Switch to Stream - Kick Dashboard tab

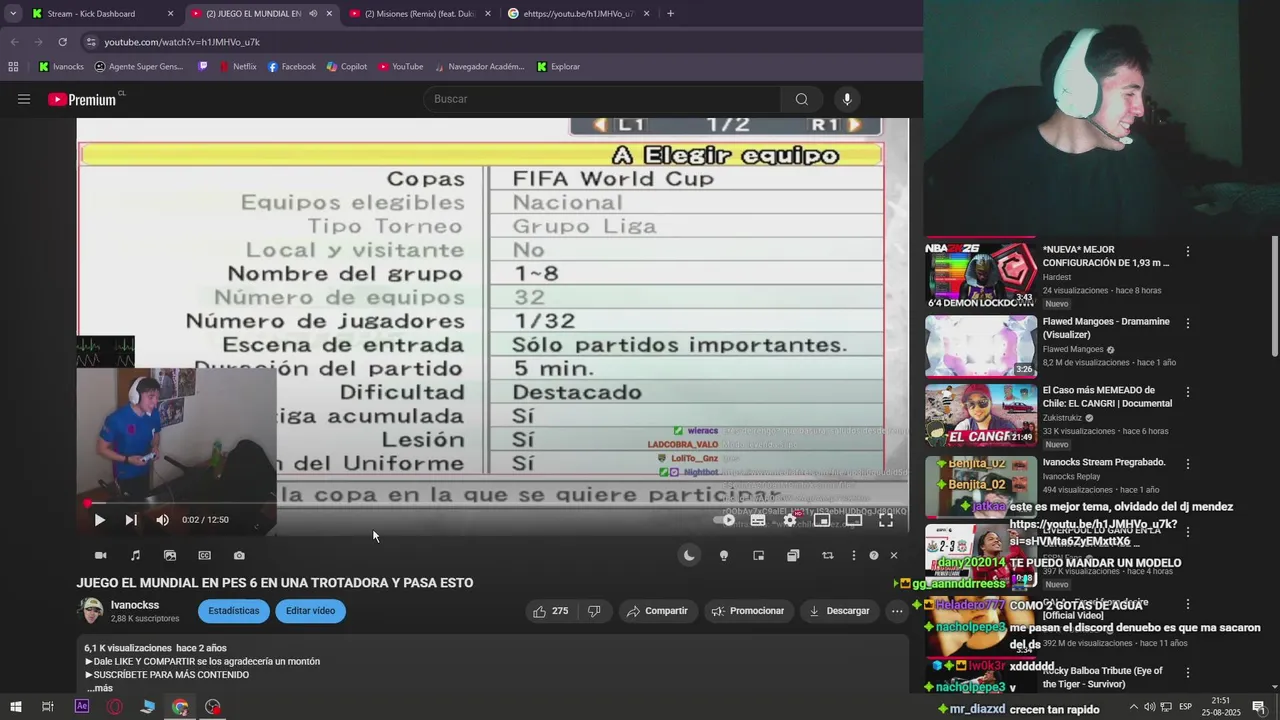pos(103,14)
